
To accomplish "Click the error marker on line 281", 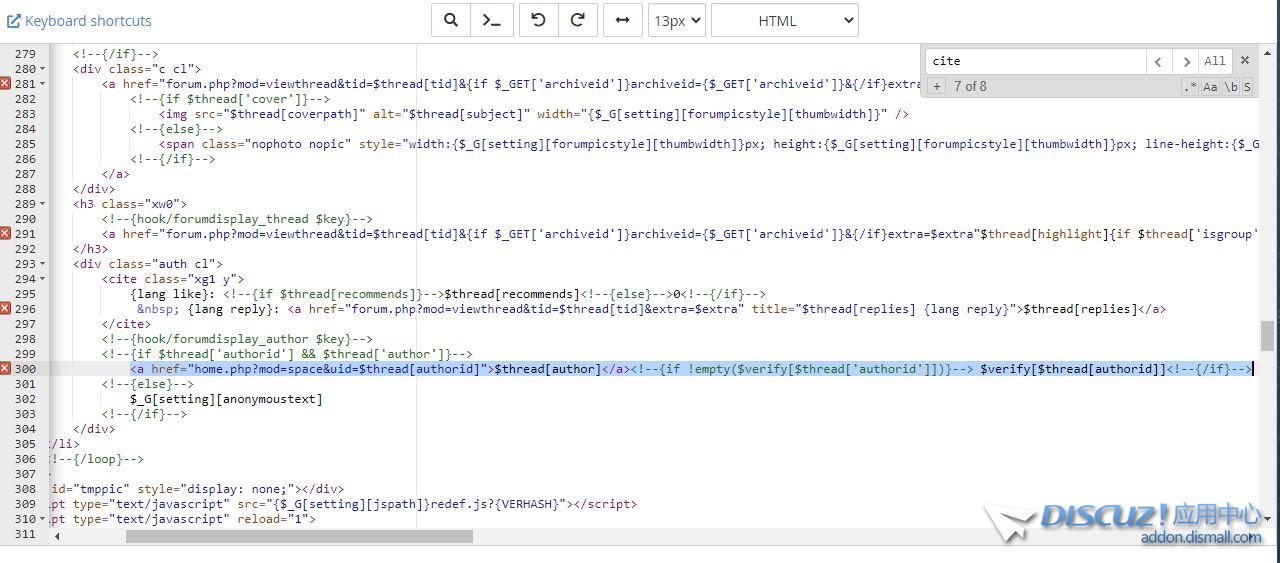I will click(x=5, y=84).
